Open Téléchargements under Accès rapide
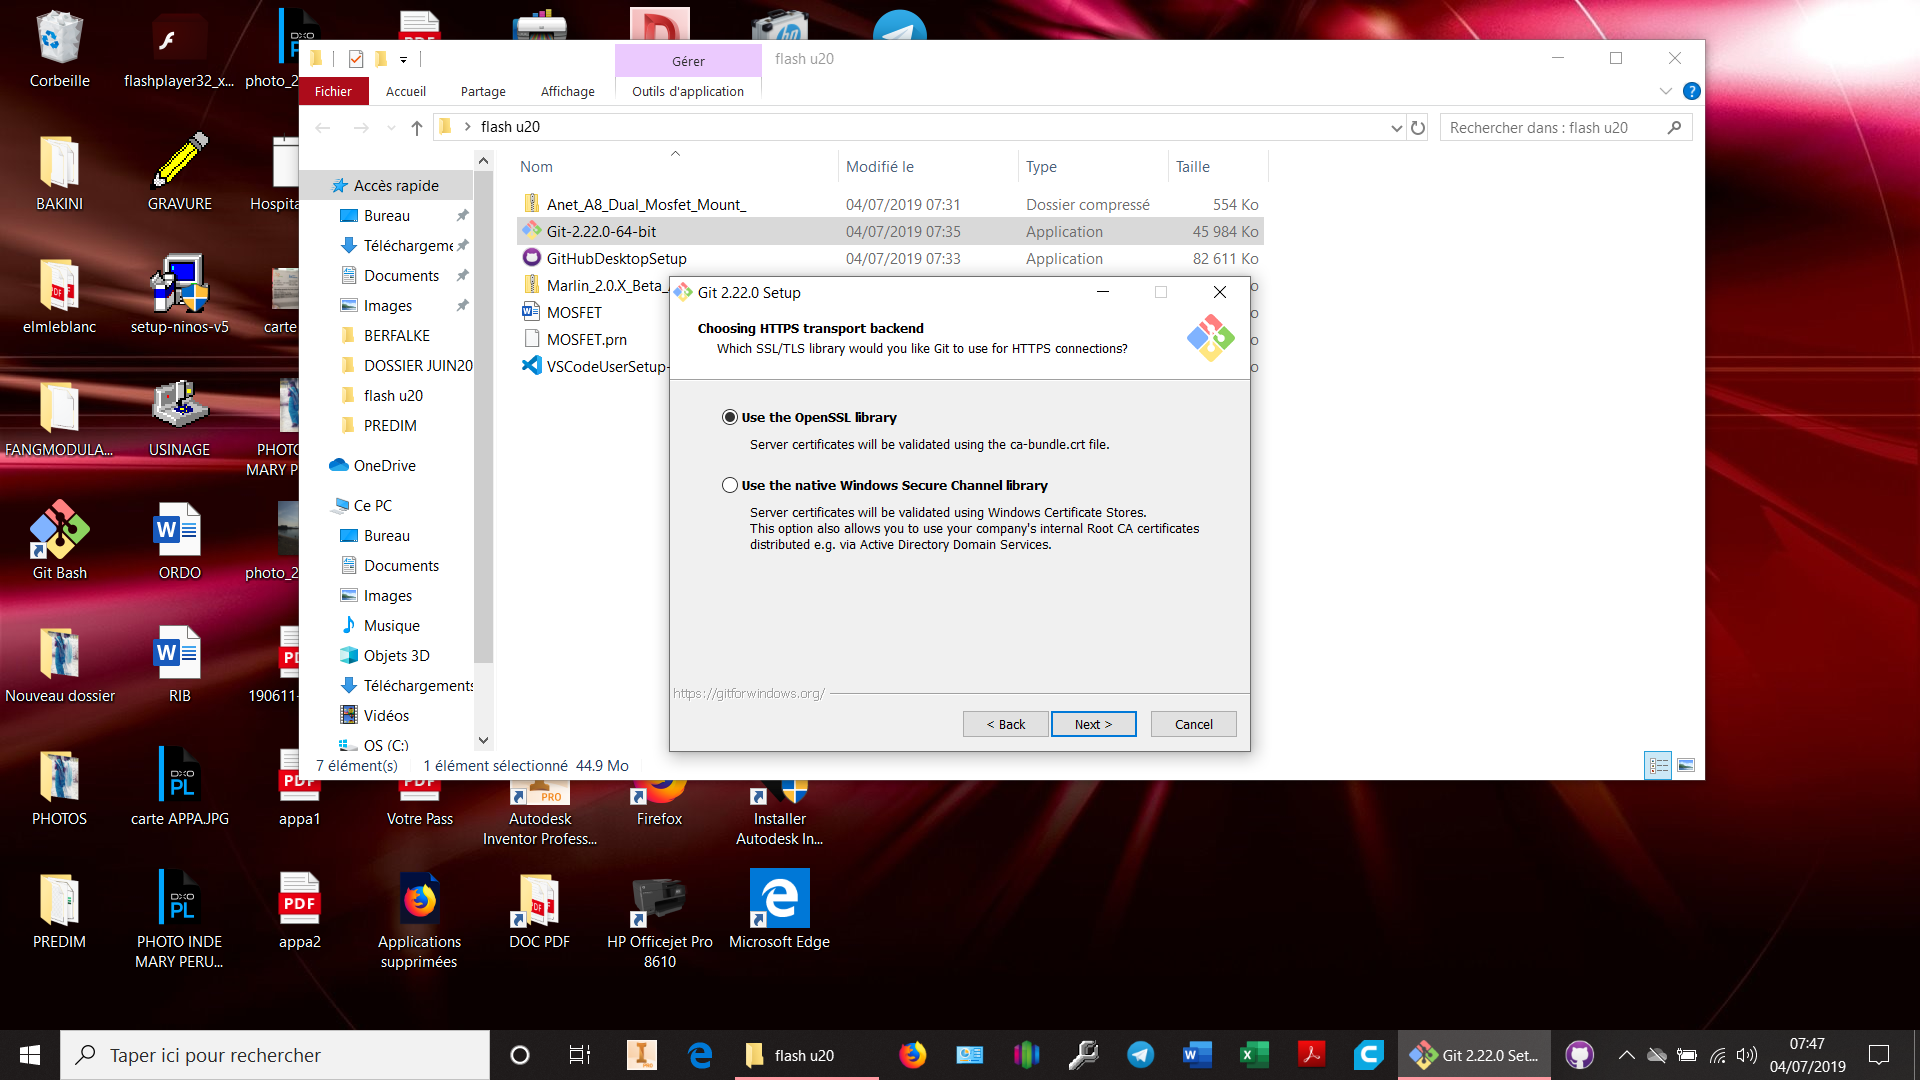1920x1080 pixels. pos(408,245)
